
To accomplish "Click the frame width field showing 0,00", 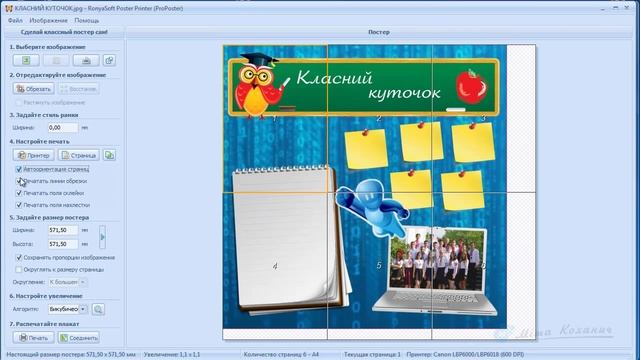I will pos(63,127).
